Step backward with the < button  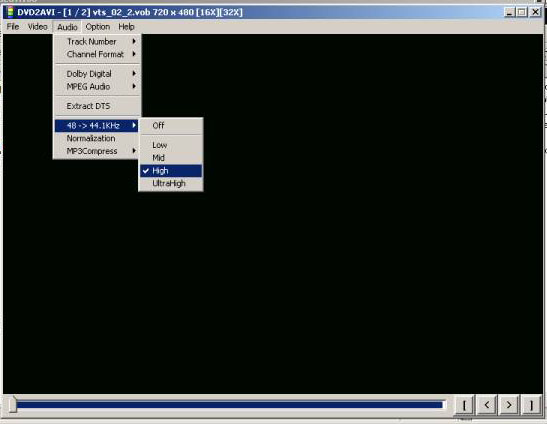click(486, 405)
